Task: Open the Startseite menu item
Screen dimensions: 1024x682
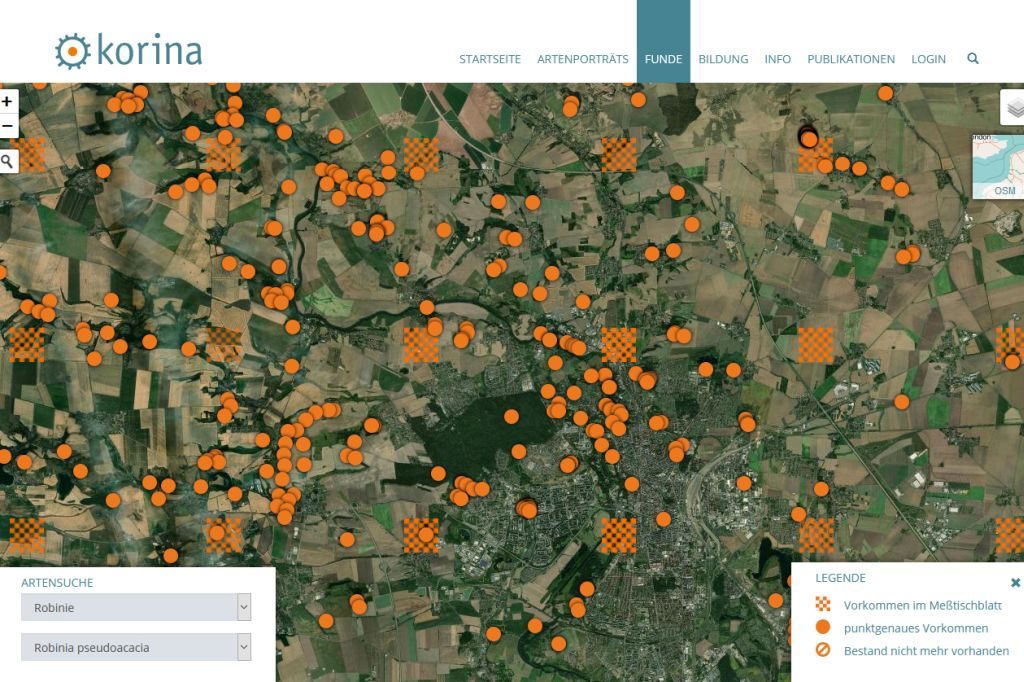Action: (x=490, y=59)
